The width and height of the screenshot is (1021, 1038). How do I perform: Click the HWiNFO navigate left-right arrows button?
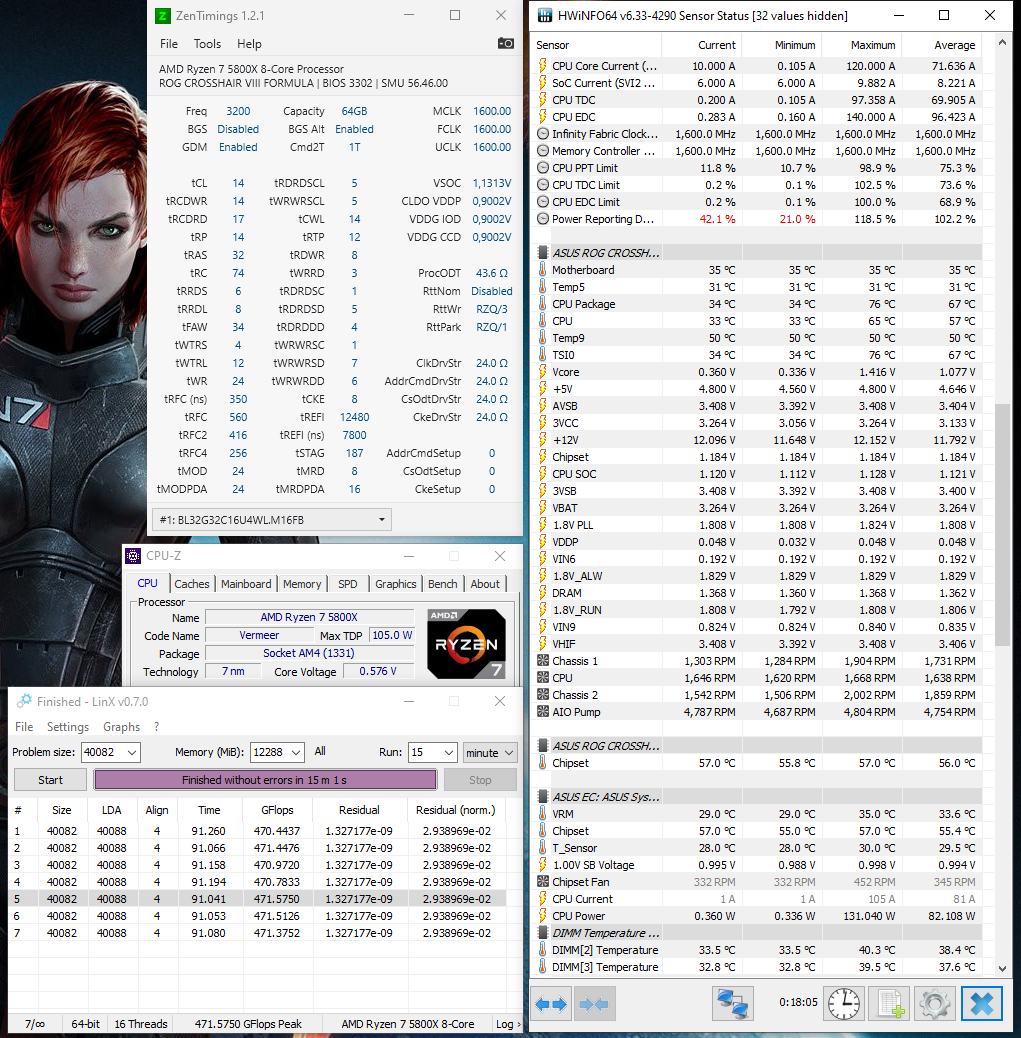click(x=551, y=1004)
